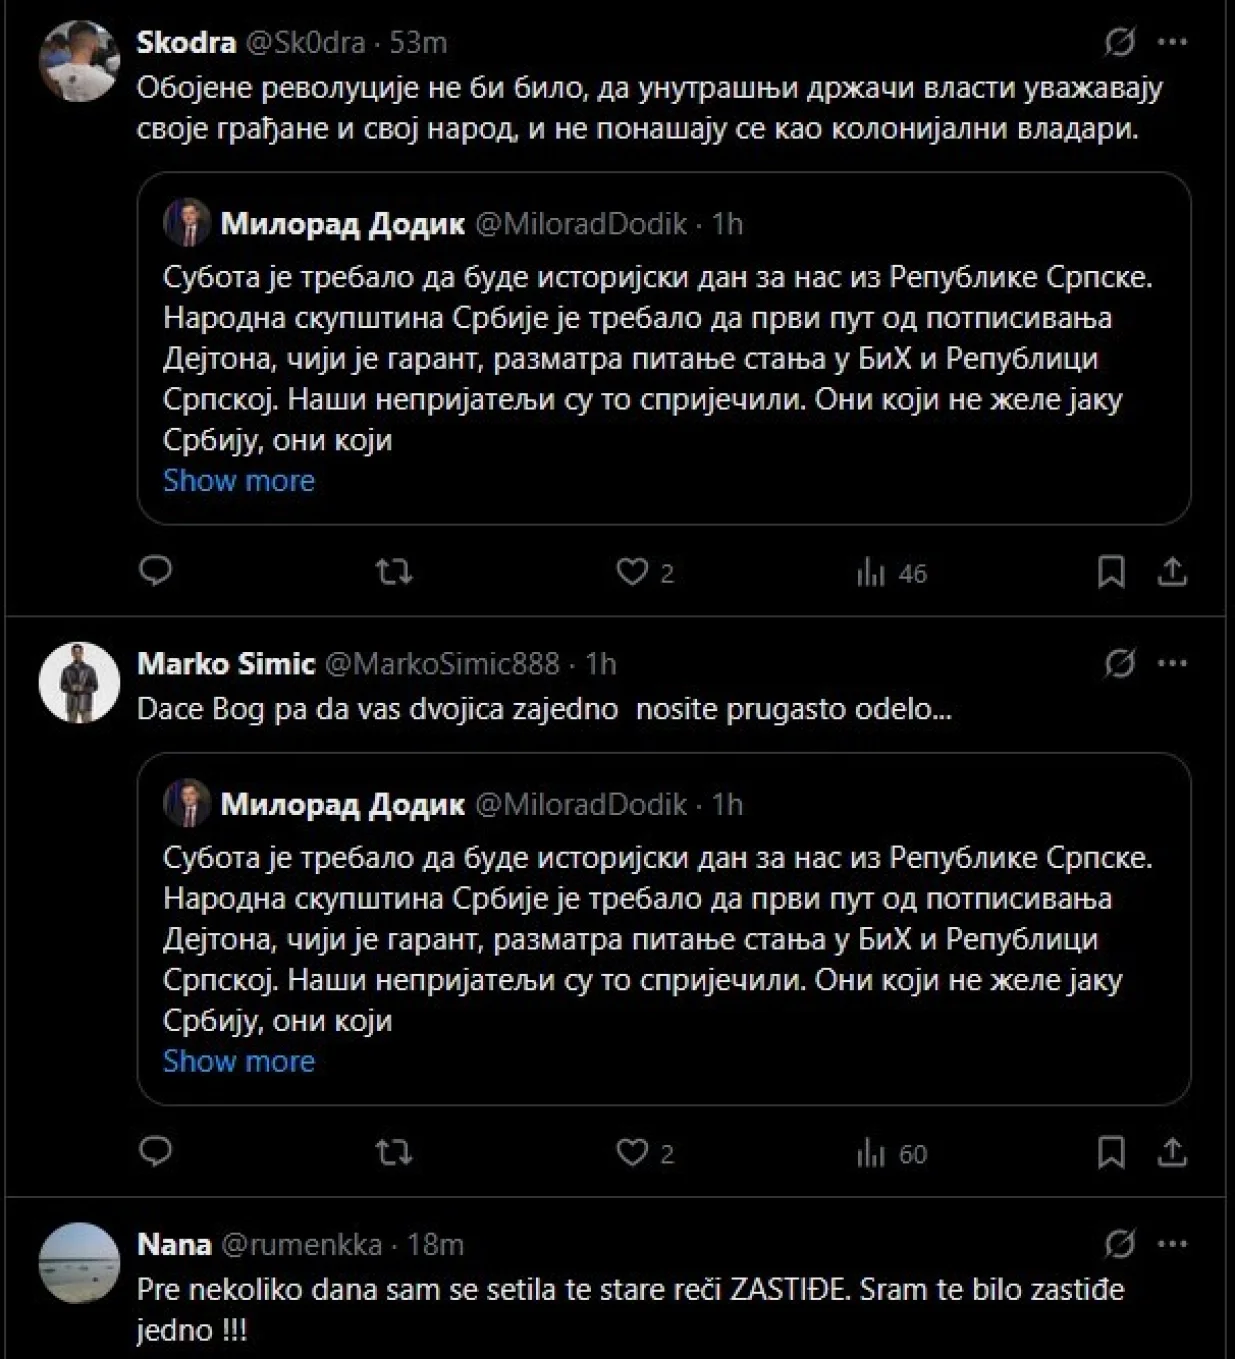Open more options menu on Skodra's post
Viewport: 1235px width, 1359px height.
(x=1172, y=43)
